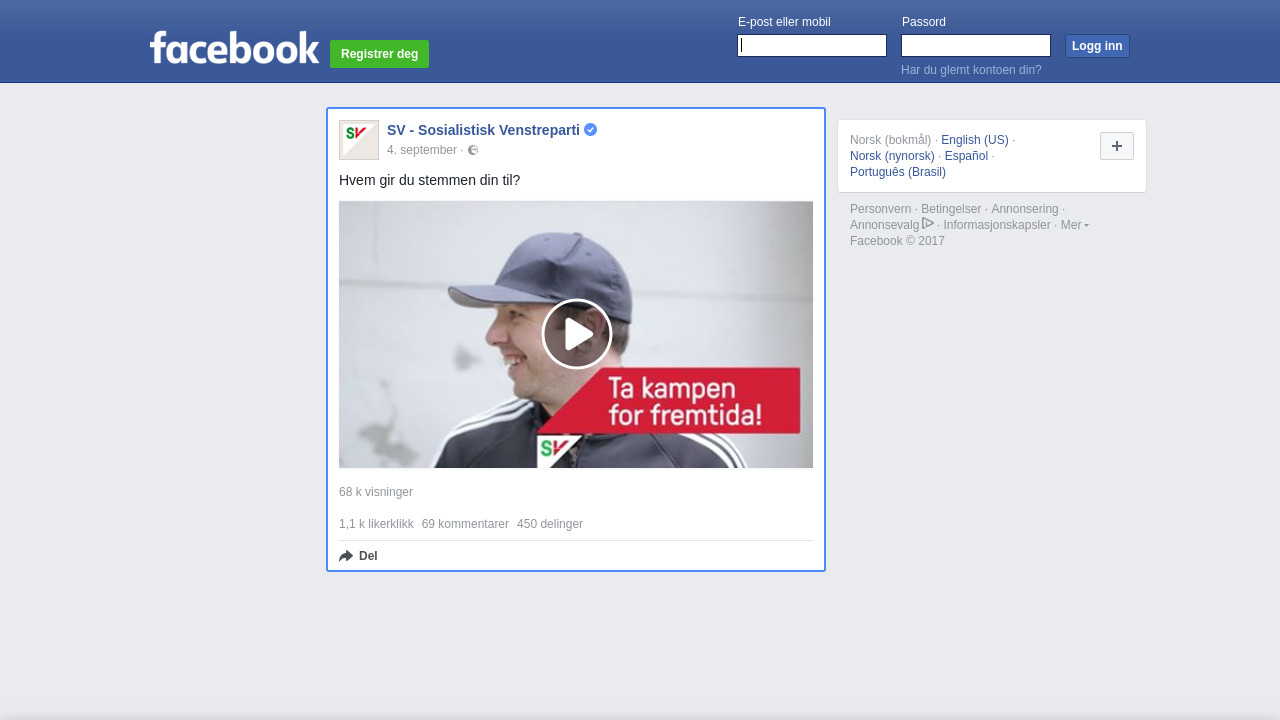Open the Betingelser footer link

pyautogui.click(x=951, y=209)
